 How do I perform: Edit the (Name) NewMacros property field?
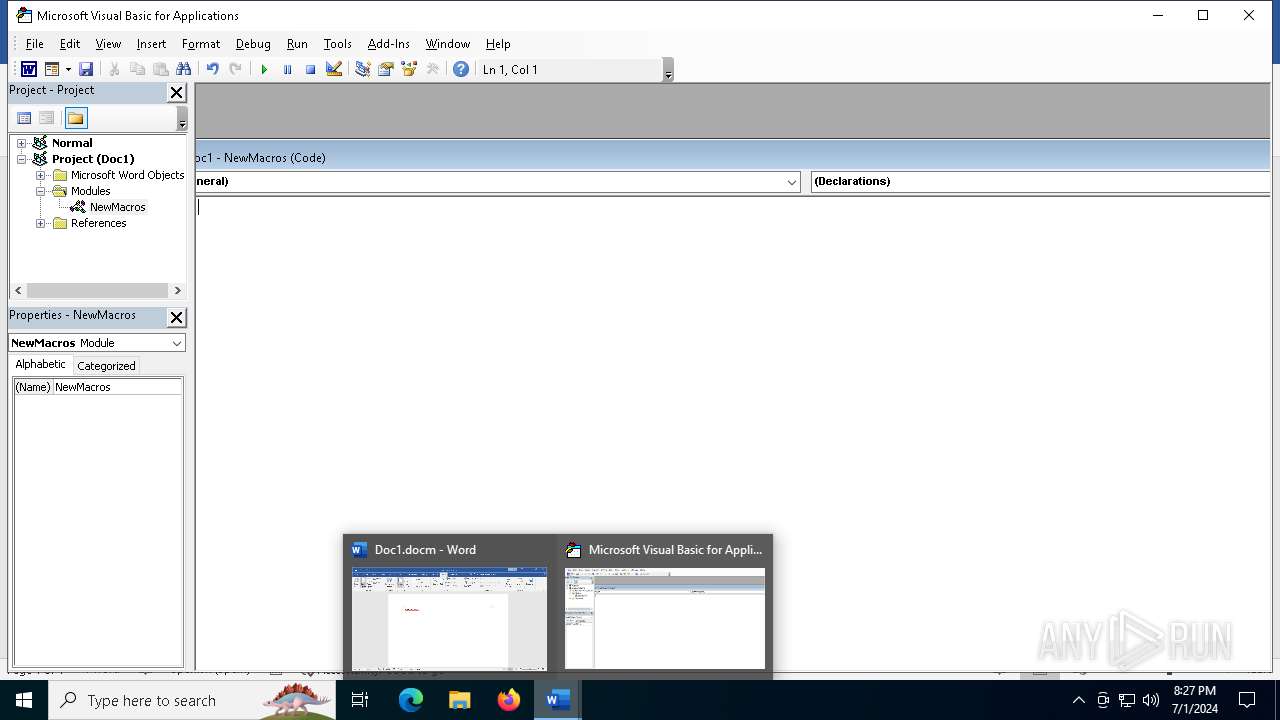pos(117,387)
